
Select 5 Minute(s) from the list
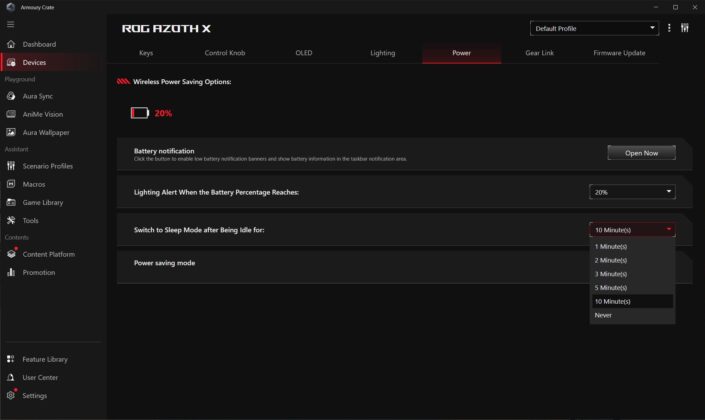[632, 288]
